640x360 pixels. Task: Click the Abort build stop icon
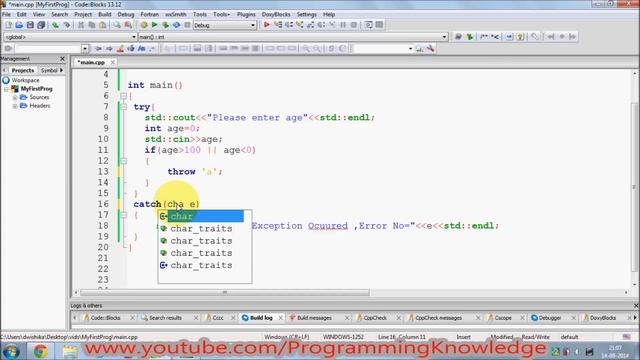187,25
